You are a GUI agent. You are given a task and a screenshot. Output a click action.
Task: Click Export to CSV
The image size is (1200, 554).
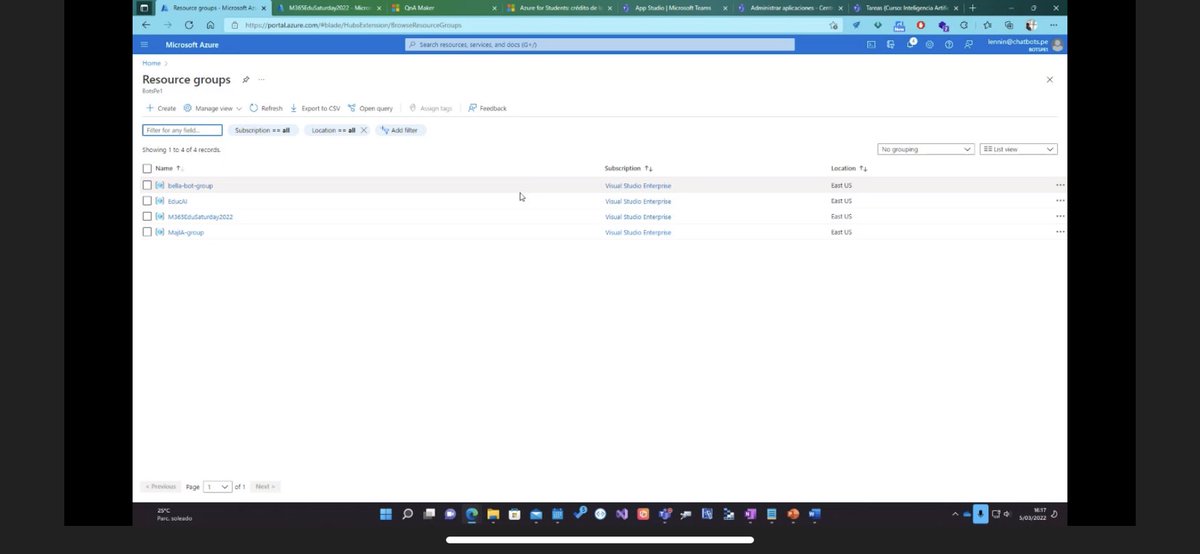[315, 108]
